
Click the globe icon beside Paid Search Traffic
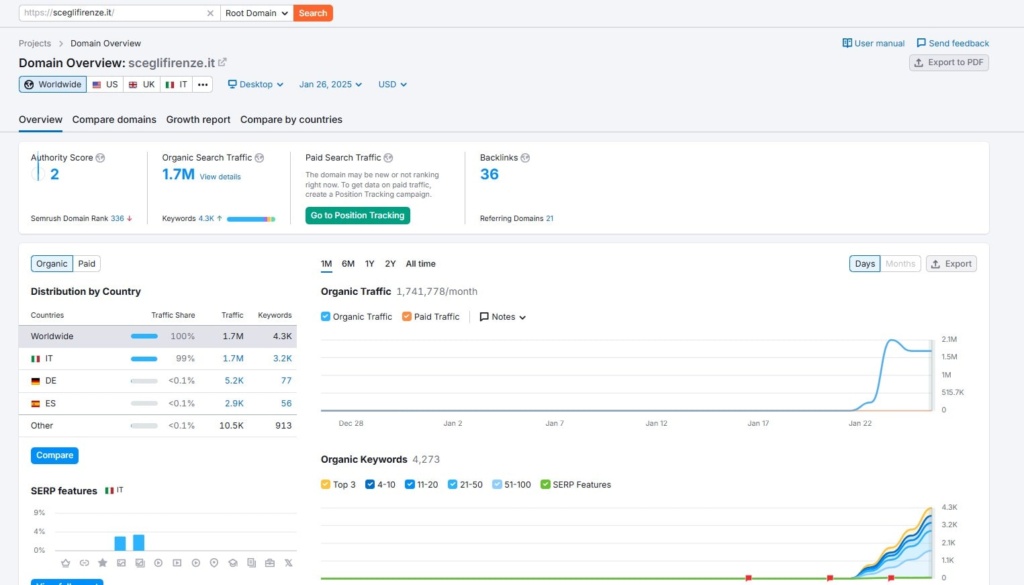(389, 158)
